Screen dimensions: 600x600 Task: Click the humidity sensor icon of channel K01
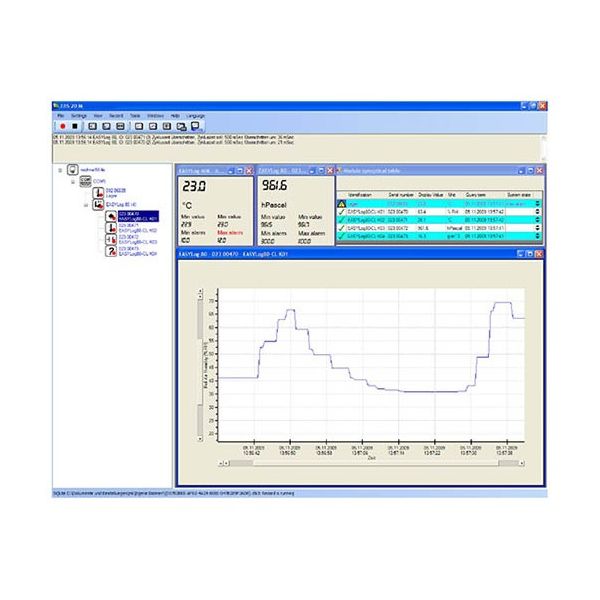[111, 216]
